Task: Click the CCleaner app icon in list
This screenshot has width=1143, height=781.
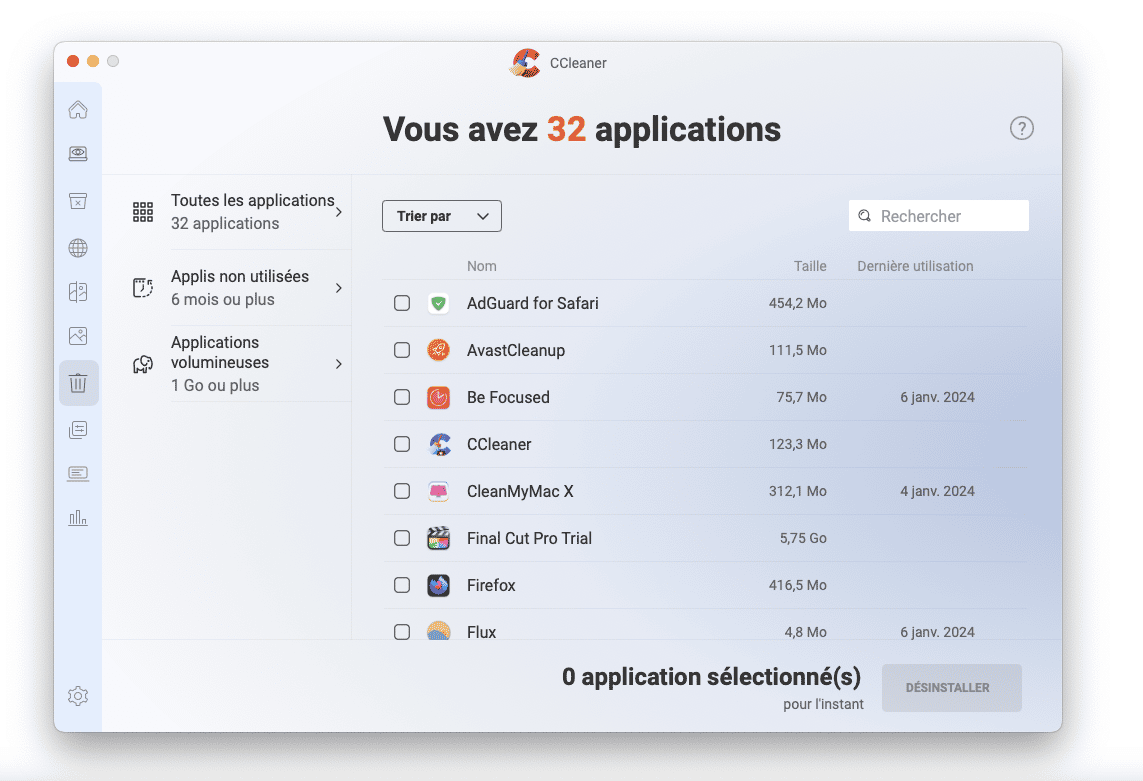Action: pos(440,444)
